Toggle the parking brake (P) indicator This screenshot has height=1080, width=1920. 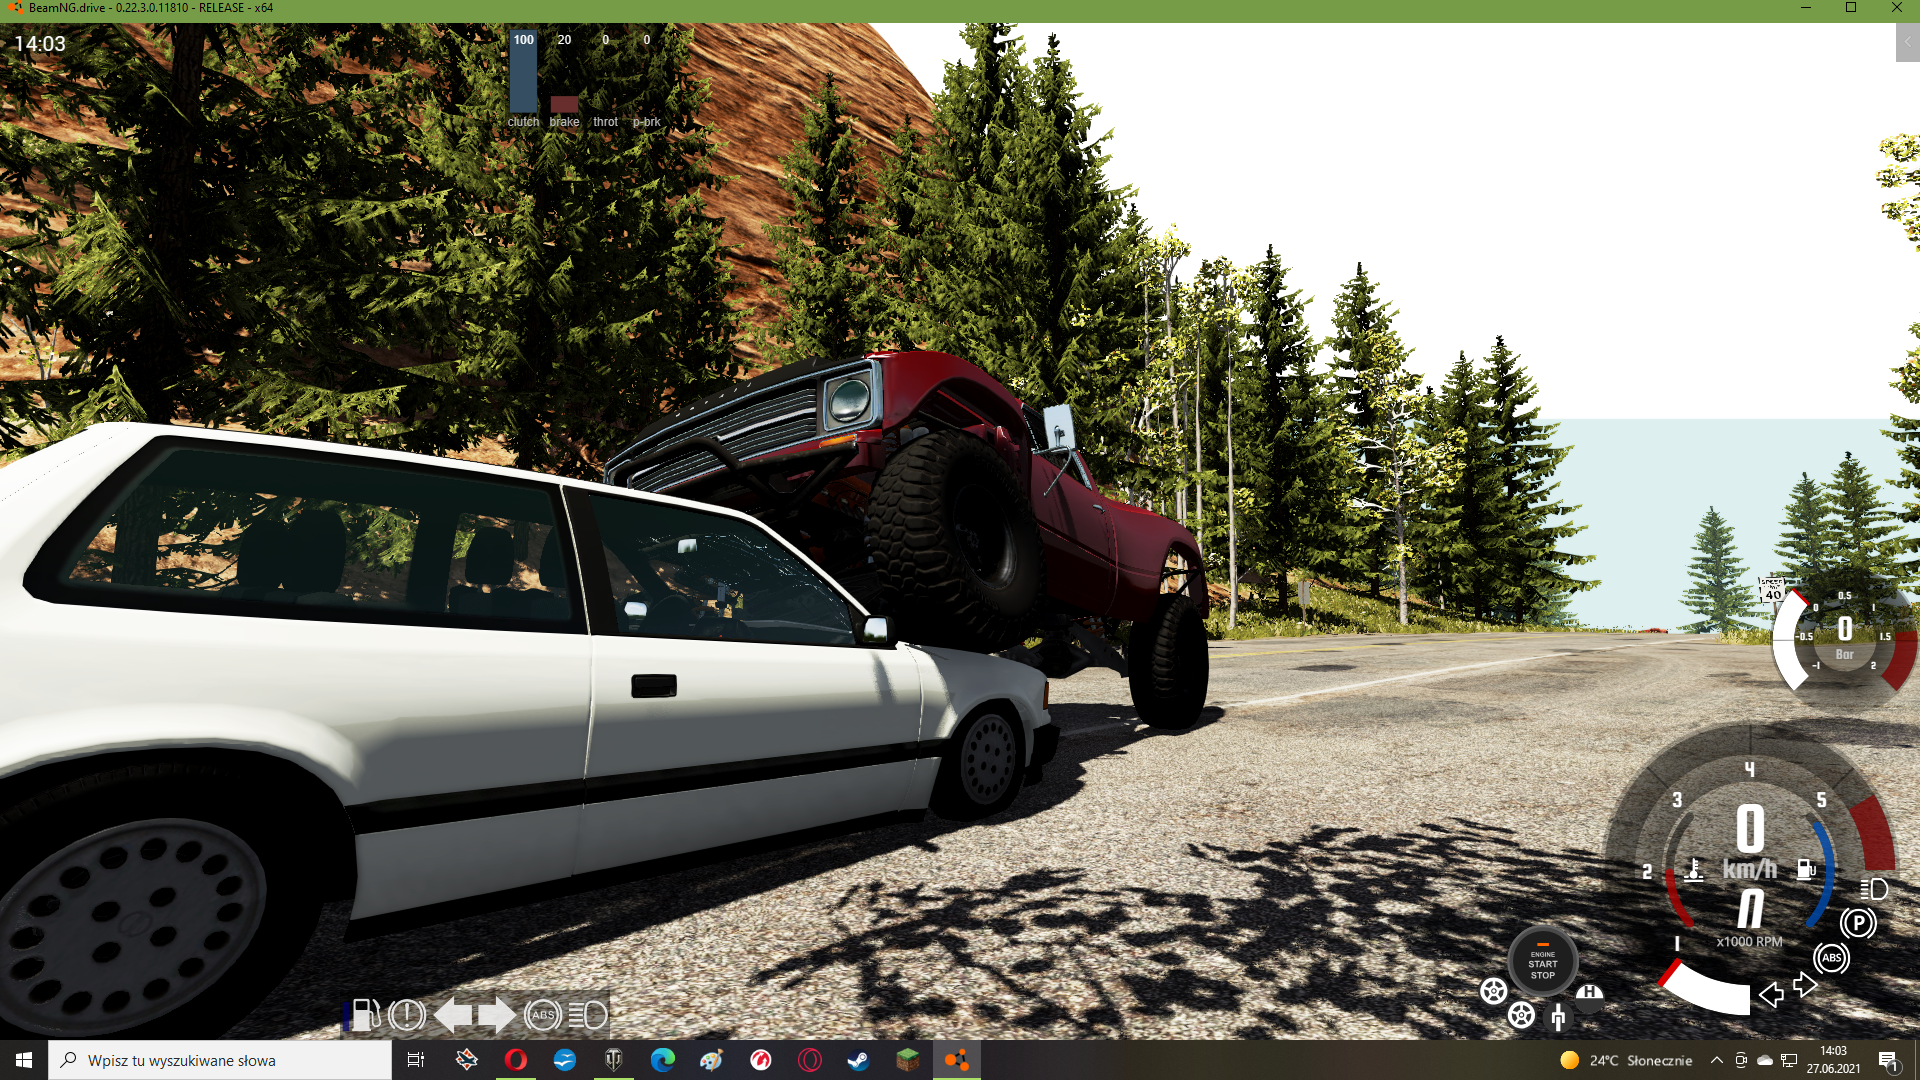(x=1858, y=923)
